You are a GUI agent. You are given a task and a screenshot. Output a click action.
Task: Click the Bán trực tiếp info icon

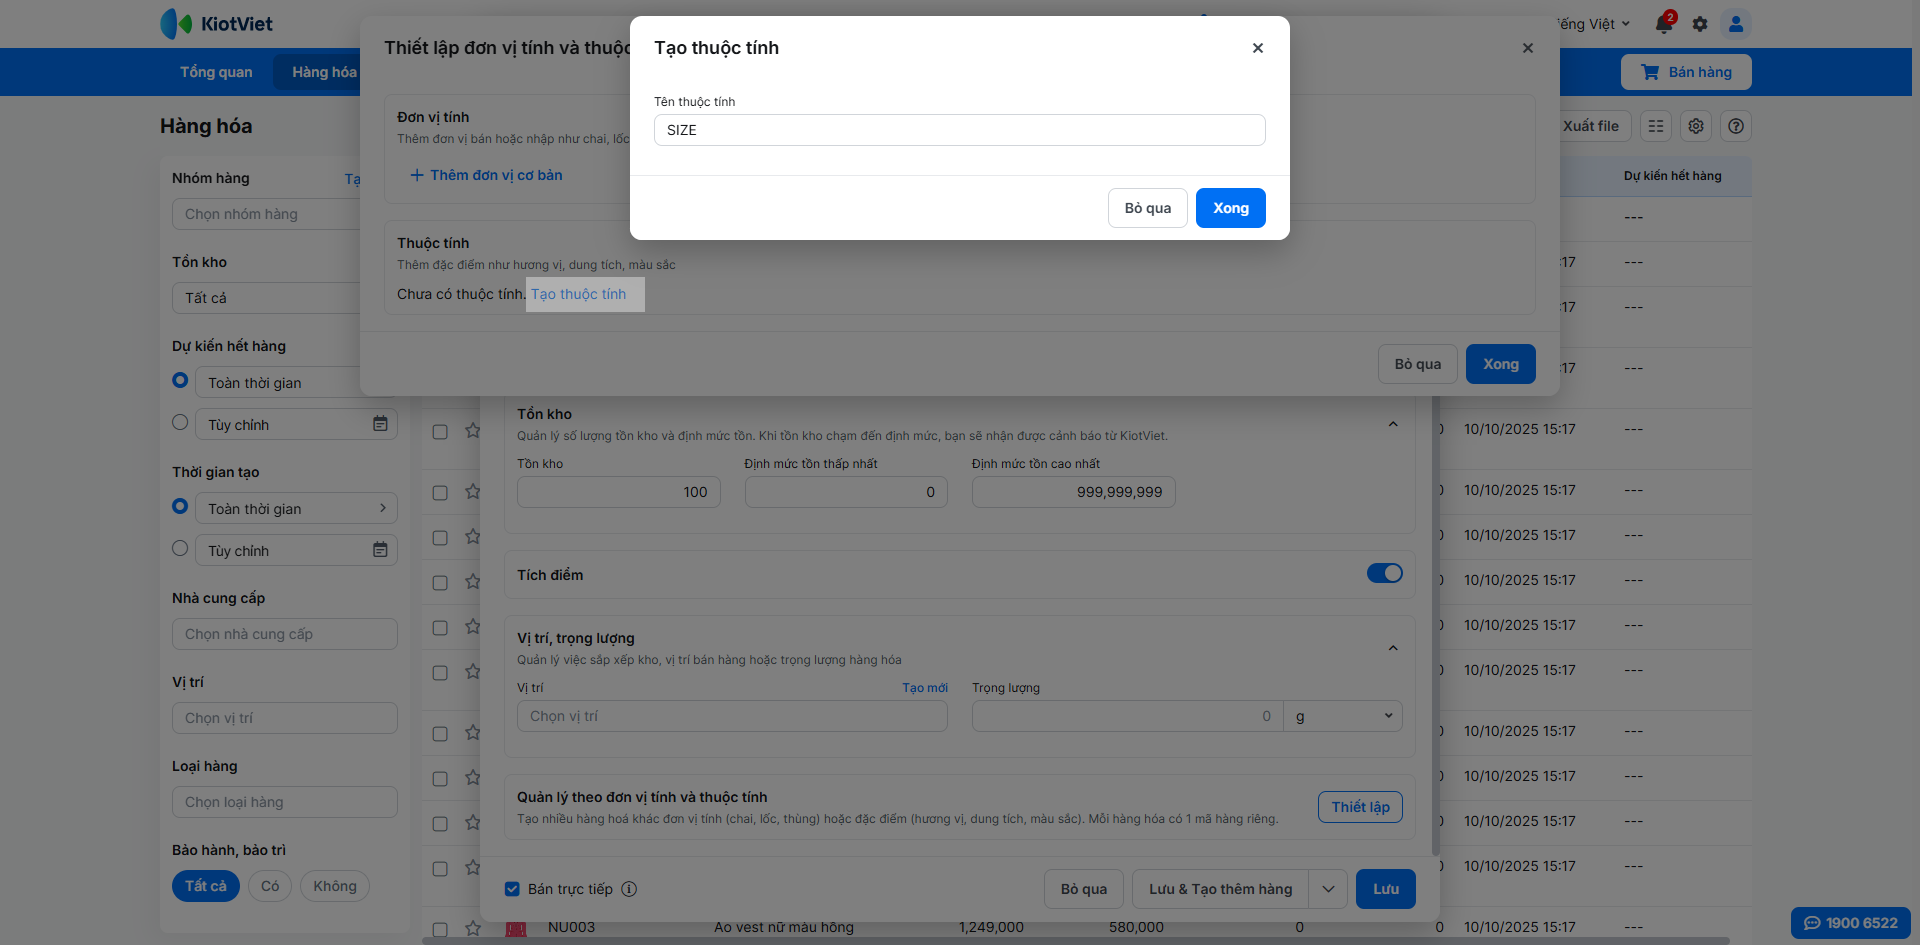tap(629, 889)
